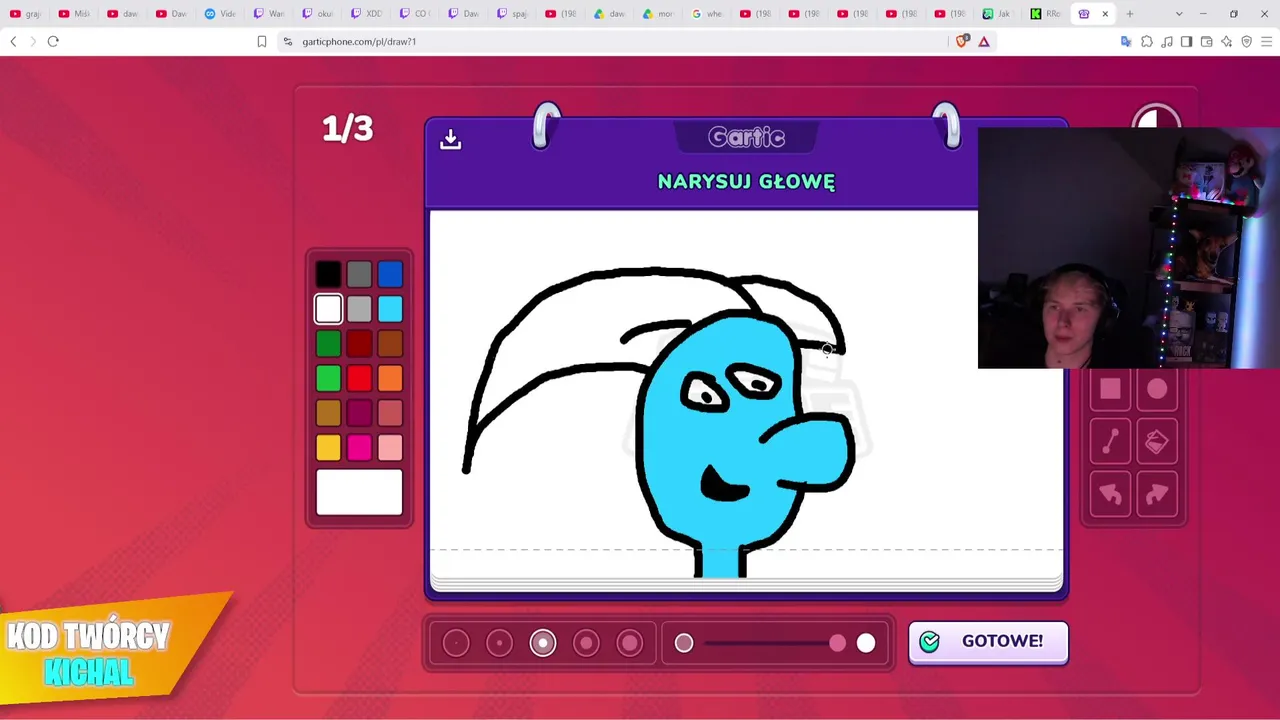
Task: Pick the yellow color swatch
Action: coord(328,447)
